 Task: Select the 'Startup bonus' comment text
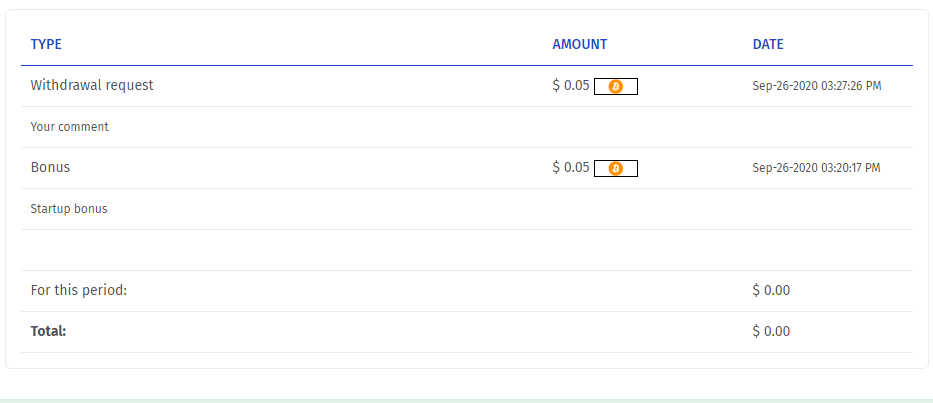[69, 209]
